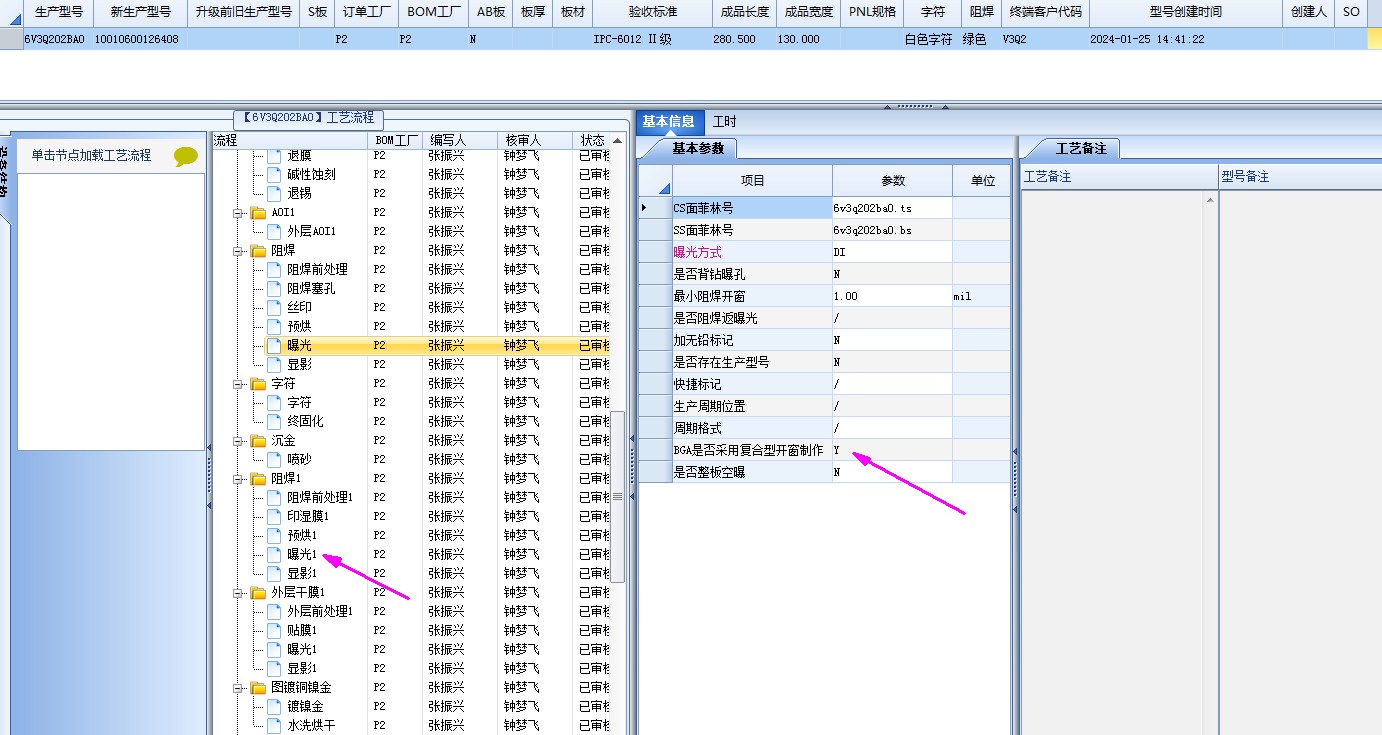1382x735 pixels.
Task: Collapse the 阻焊1 tree node
Action: (x=239, y=479)
